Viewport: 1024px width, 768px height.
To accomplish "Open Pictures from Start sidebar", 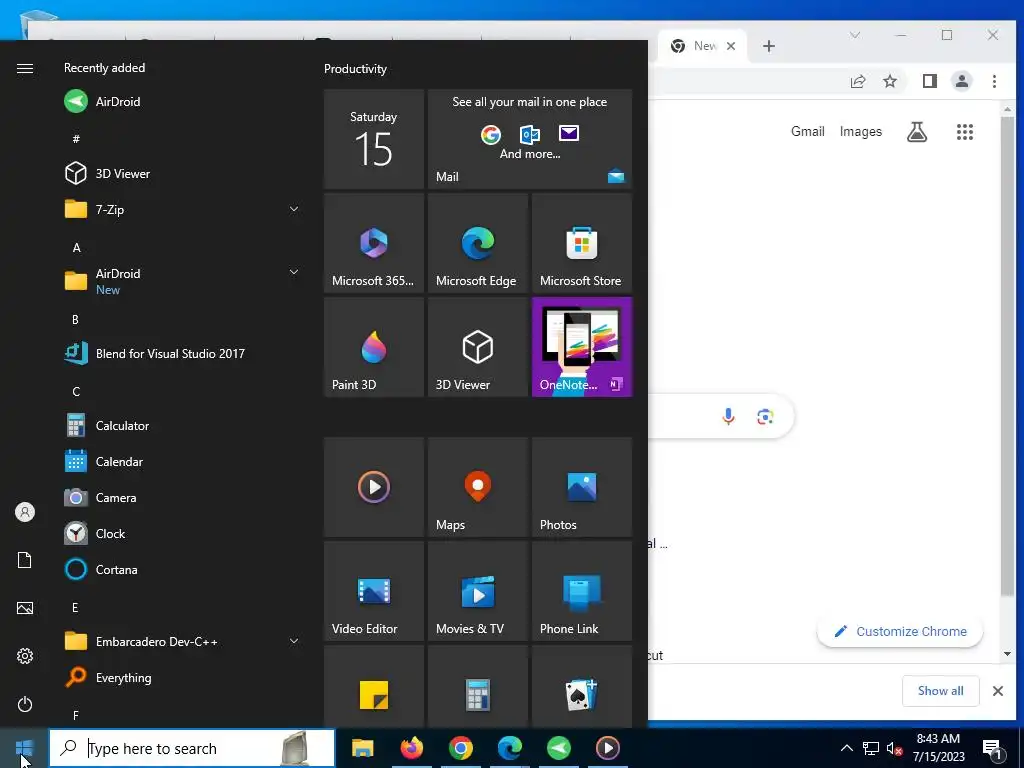I will 25,608.
